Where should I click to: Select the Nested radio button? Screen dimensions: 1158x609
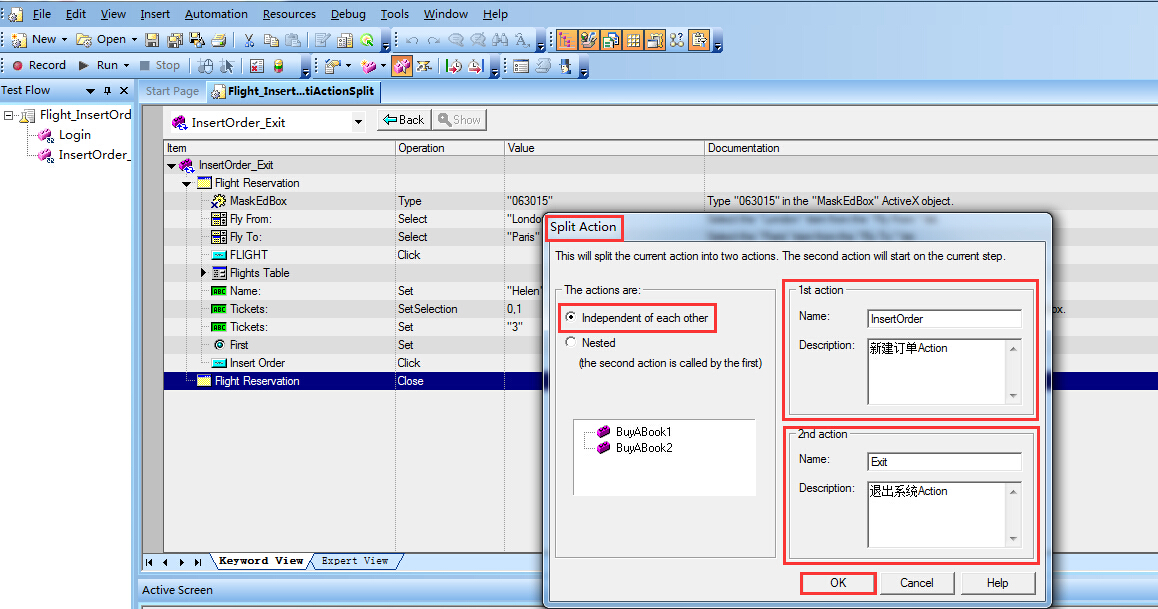click(x=570, y=342)
